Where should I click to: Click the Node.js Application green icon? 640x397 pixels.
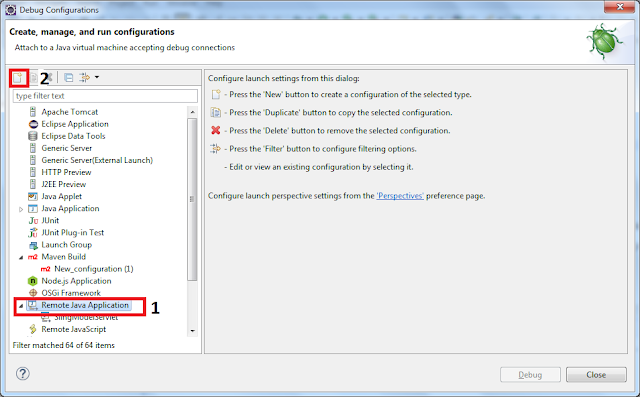[x=33, y=281]
